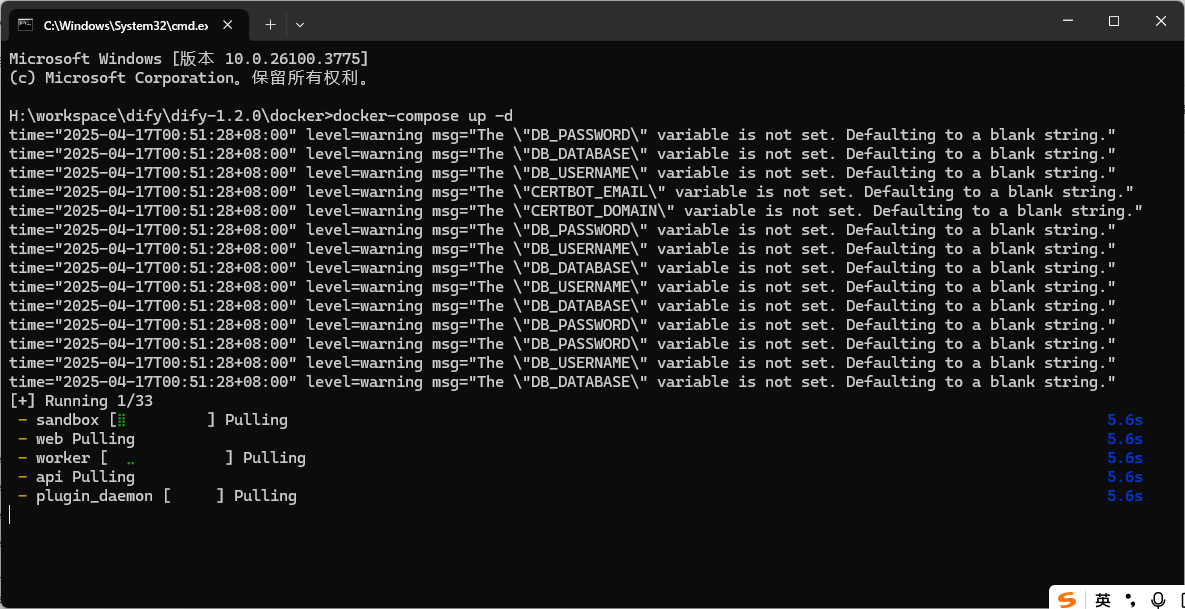This screenshot has height=609, width=1185.
Task: Click the "[+] Running 1/33" status line
Action: click(81, 401)
